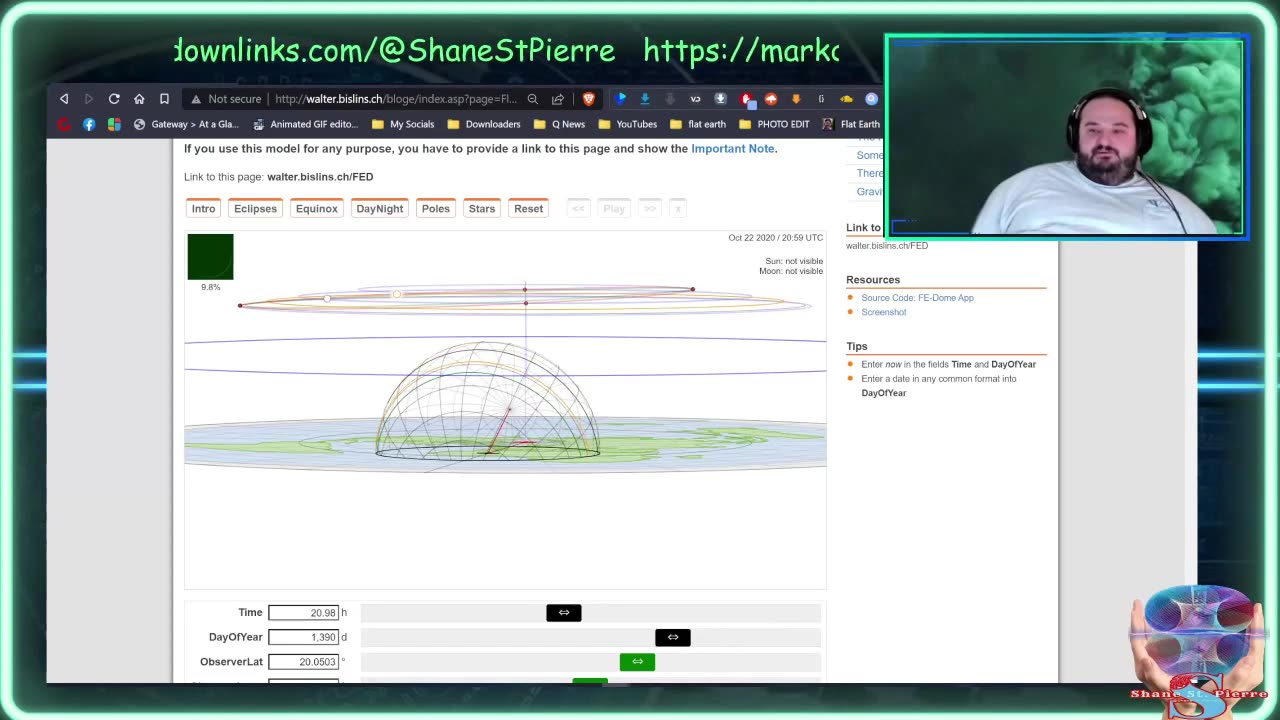This screenshot has height=720, width=1280.
Task: Expand the My Socials bookmark folder
Action: [x=403, y=124]
